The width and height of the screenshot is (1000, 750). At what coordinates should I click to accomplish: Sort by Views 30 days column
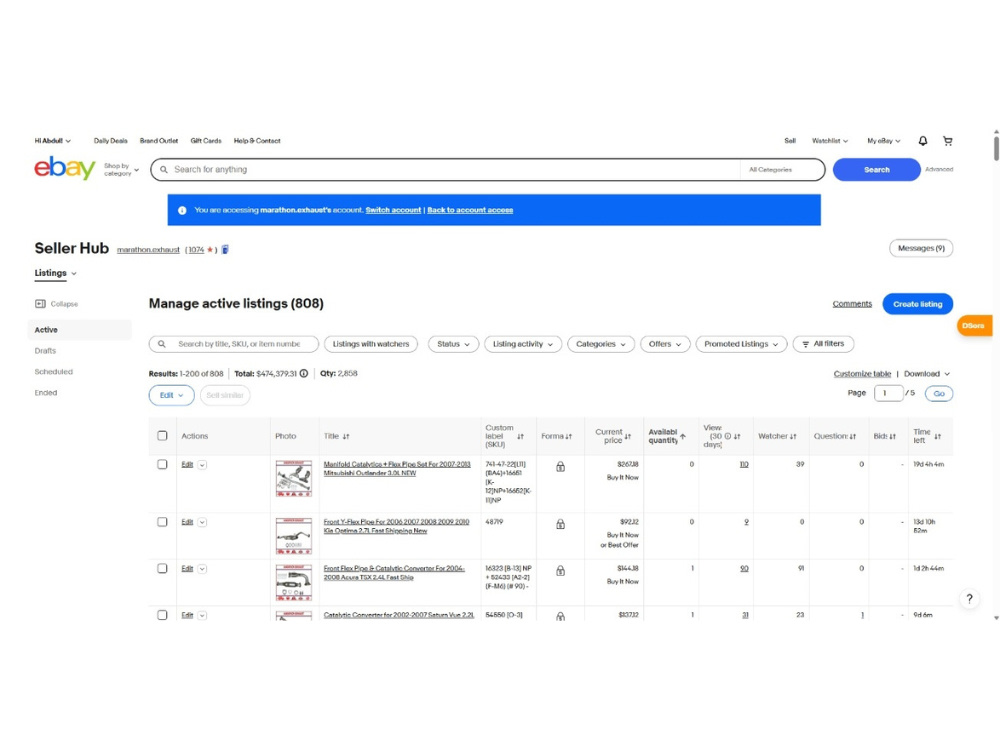pos(737,436)
